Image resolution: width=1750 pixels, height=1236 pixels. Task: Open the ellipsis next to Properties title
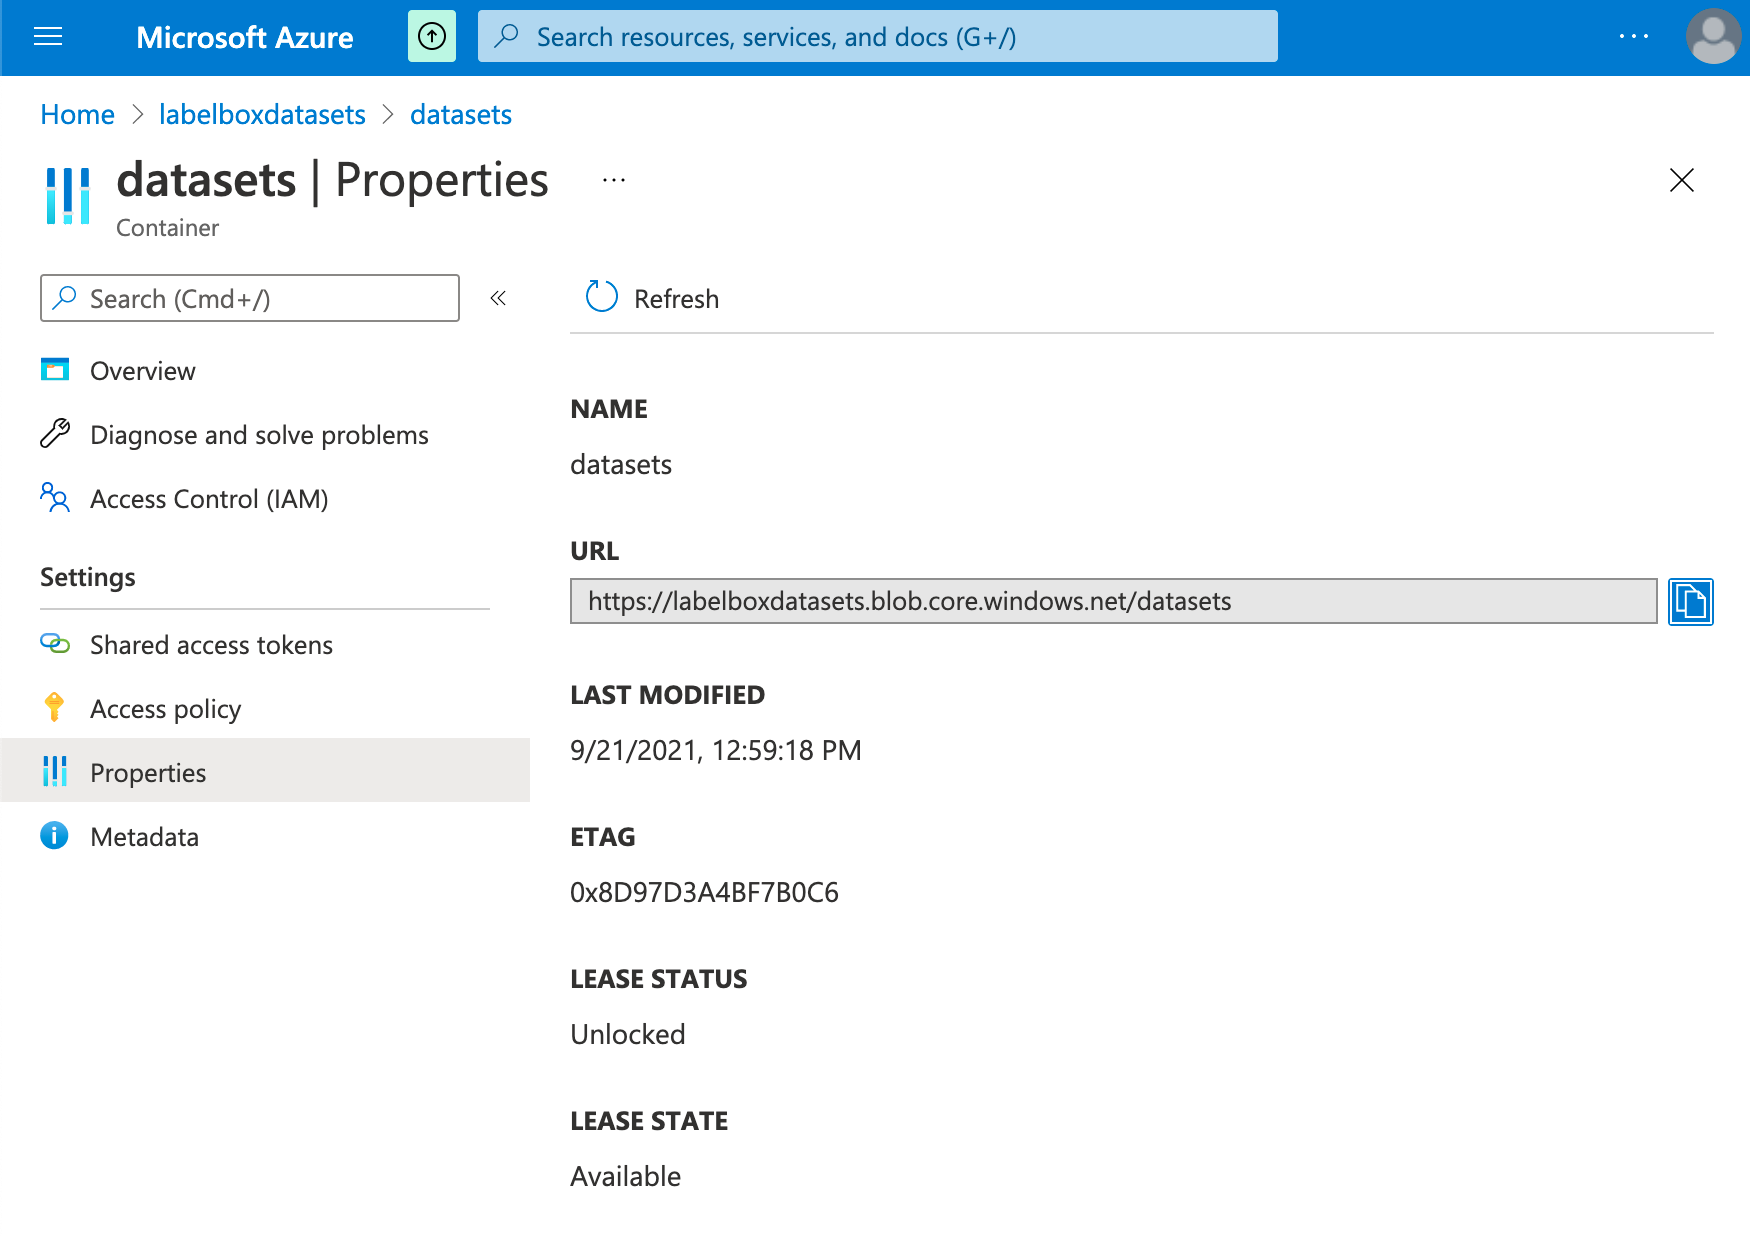coord(614,180)
